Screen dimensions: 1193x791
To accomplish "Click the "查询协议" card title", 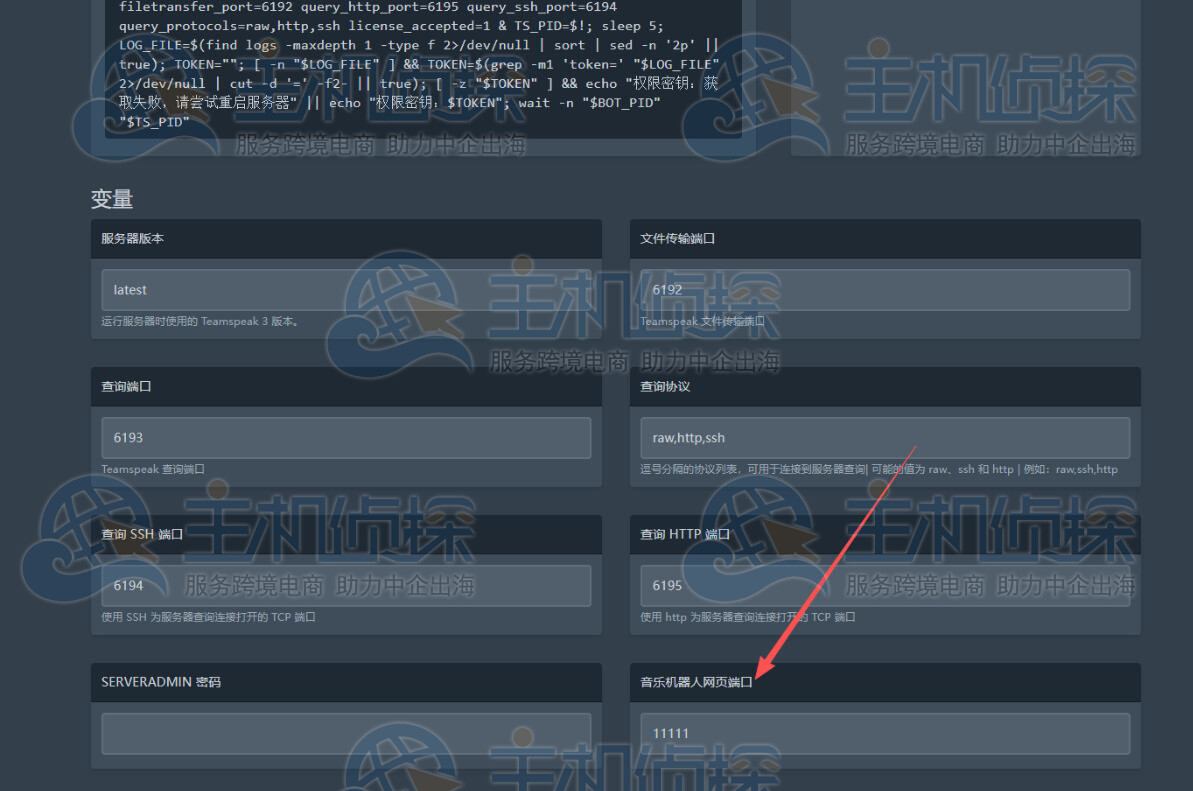I will point(665,386).
